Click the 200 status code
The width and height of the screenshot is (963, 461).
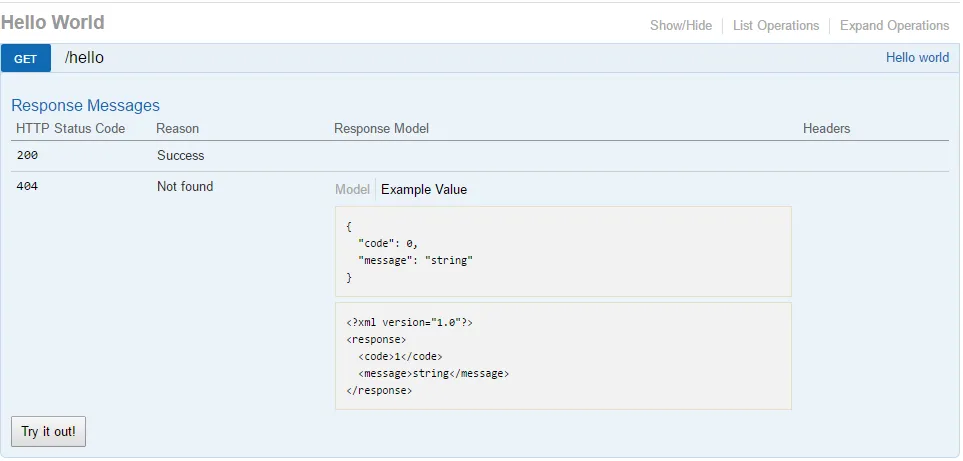tap(28, 156)
